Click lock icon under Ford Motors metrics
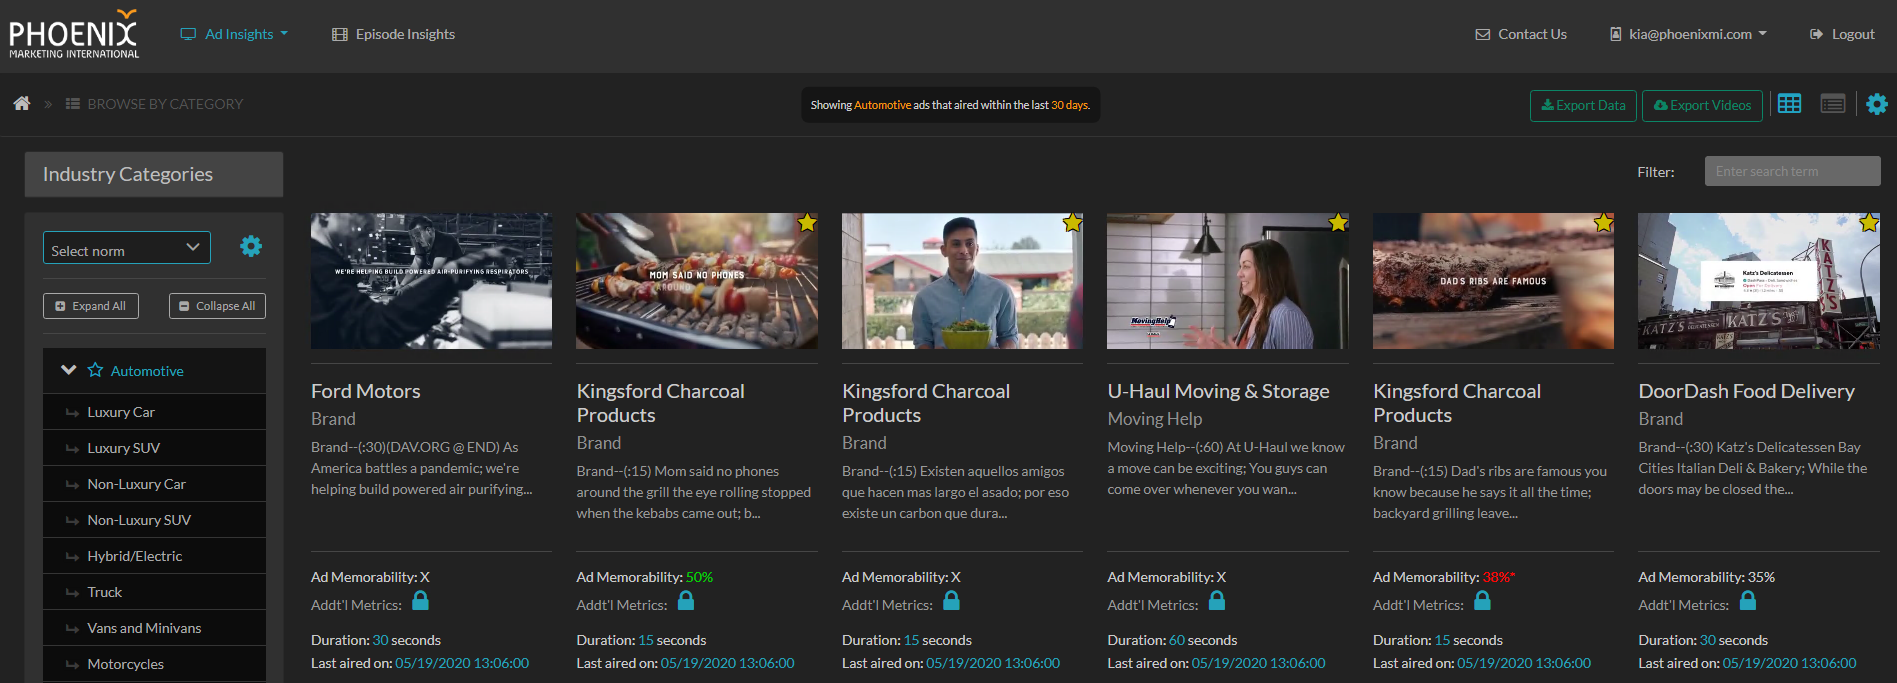Screen dimensions: 1897x683 click(421, 600)
